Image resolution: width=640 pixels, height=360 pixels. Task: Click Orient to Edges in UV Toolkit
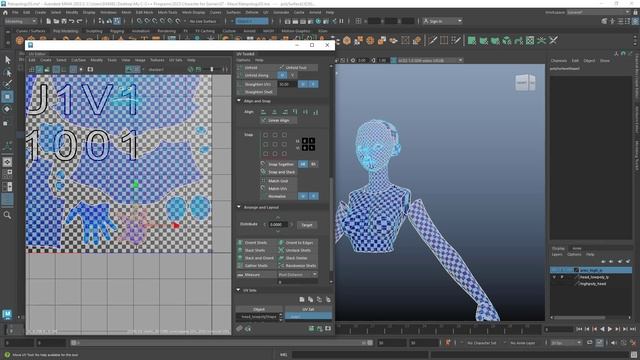pos(297,242)
